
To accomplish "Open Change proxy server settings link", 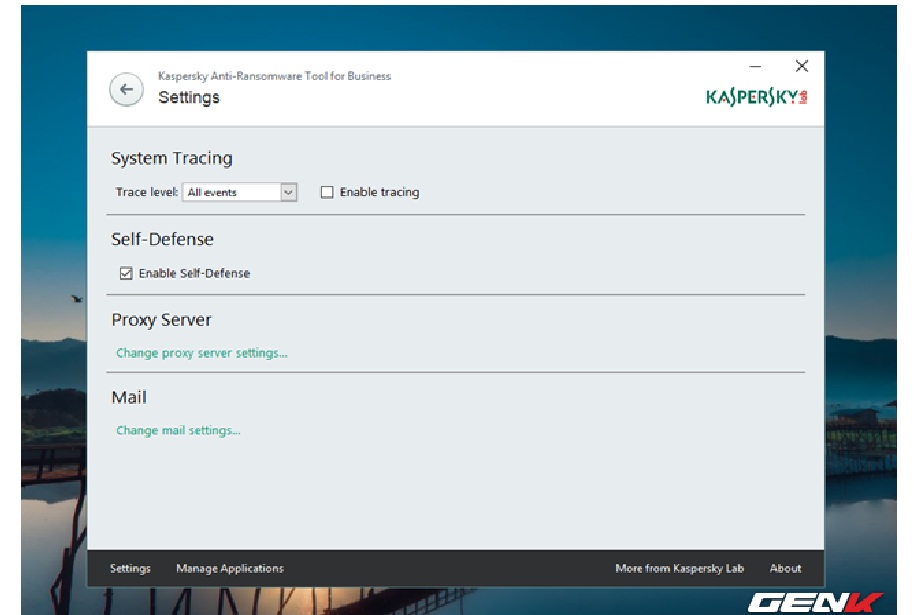I will 202,353.
